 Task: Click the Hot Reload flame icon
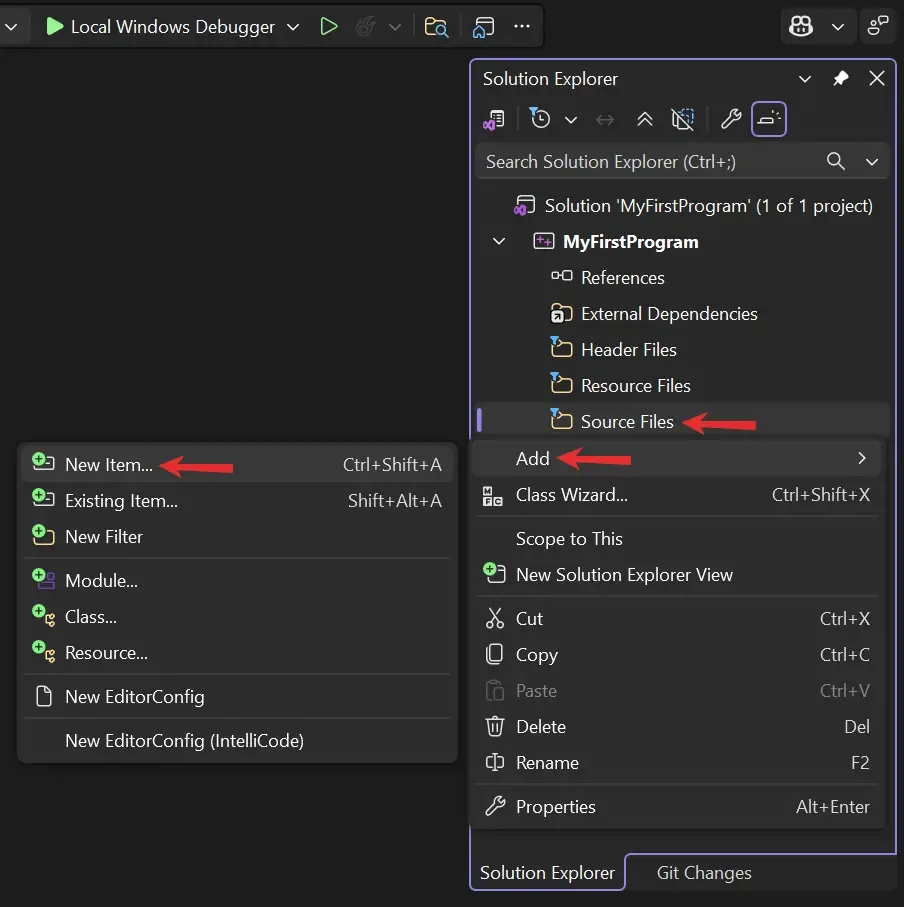[x=366, y=27]
